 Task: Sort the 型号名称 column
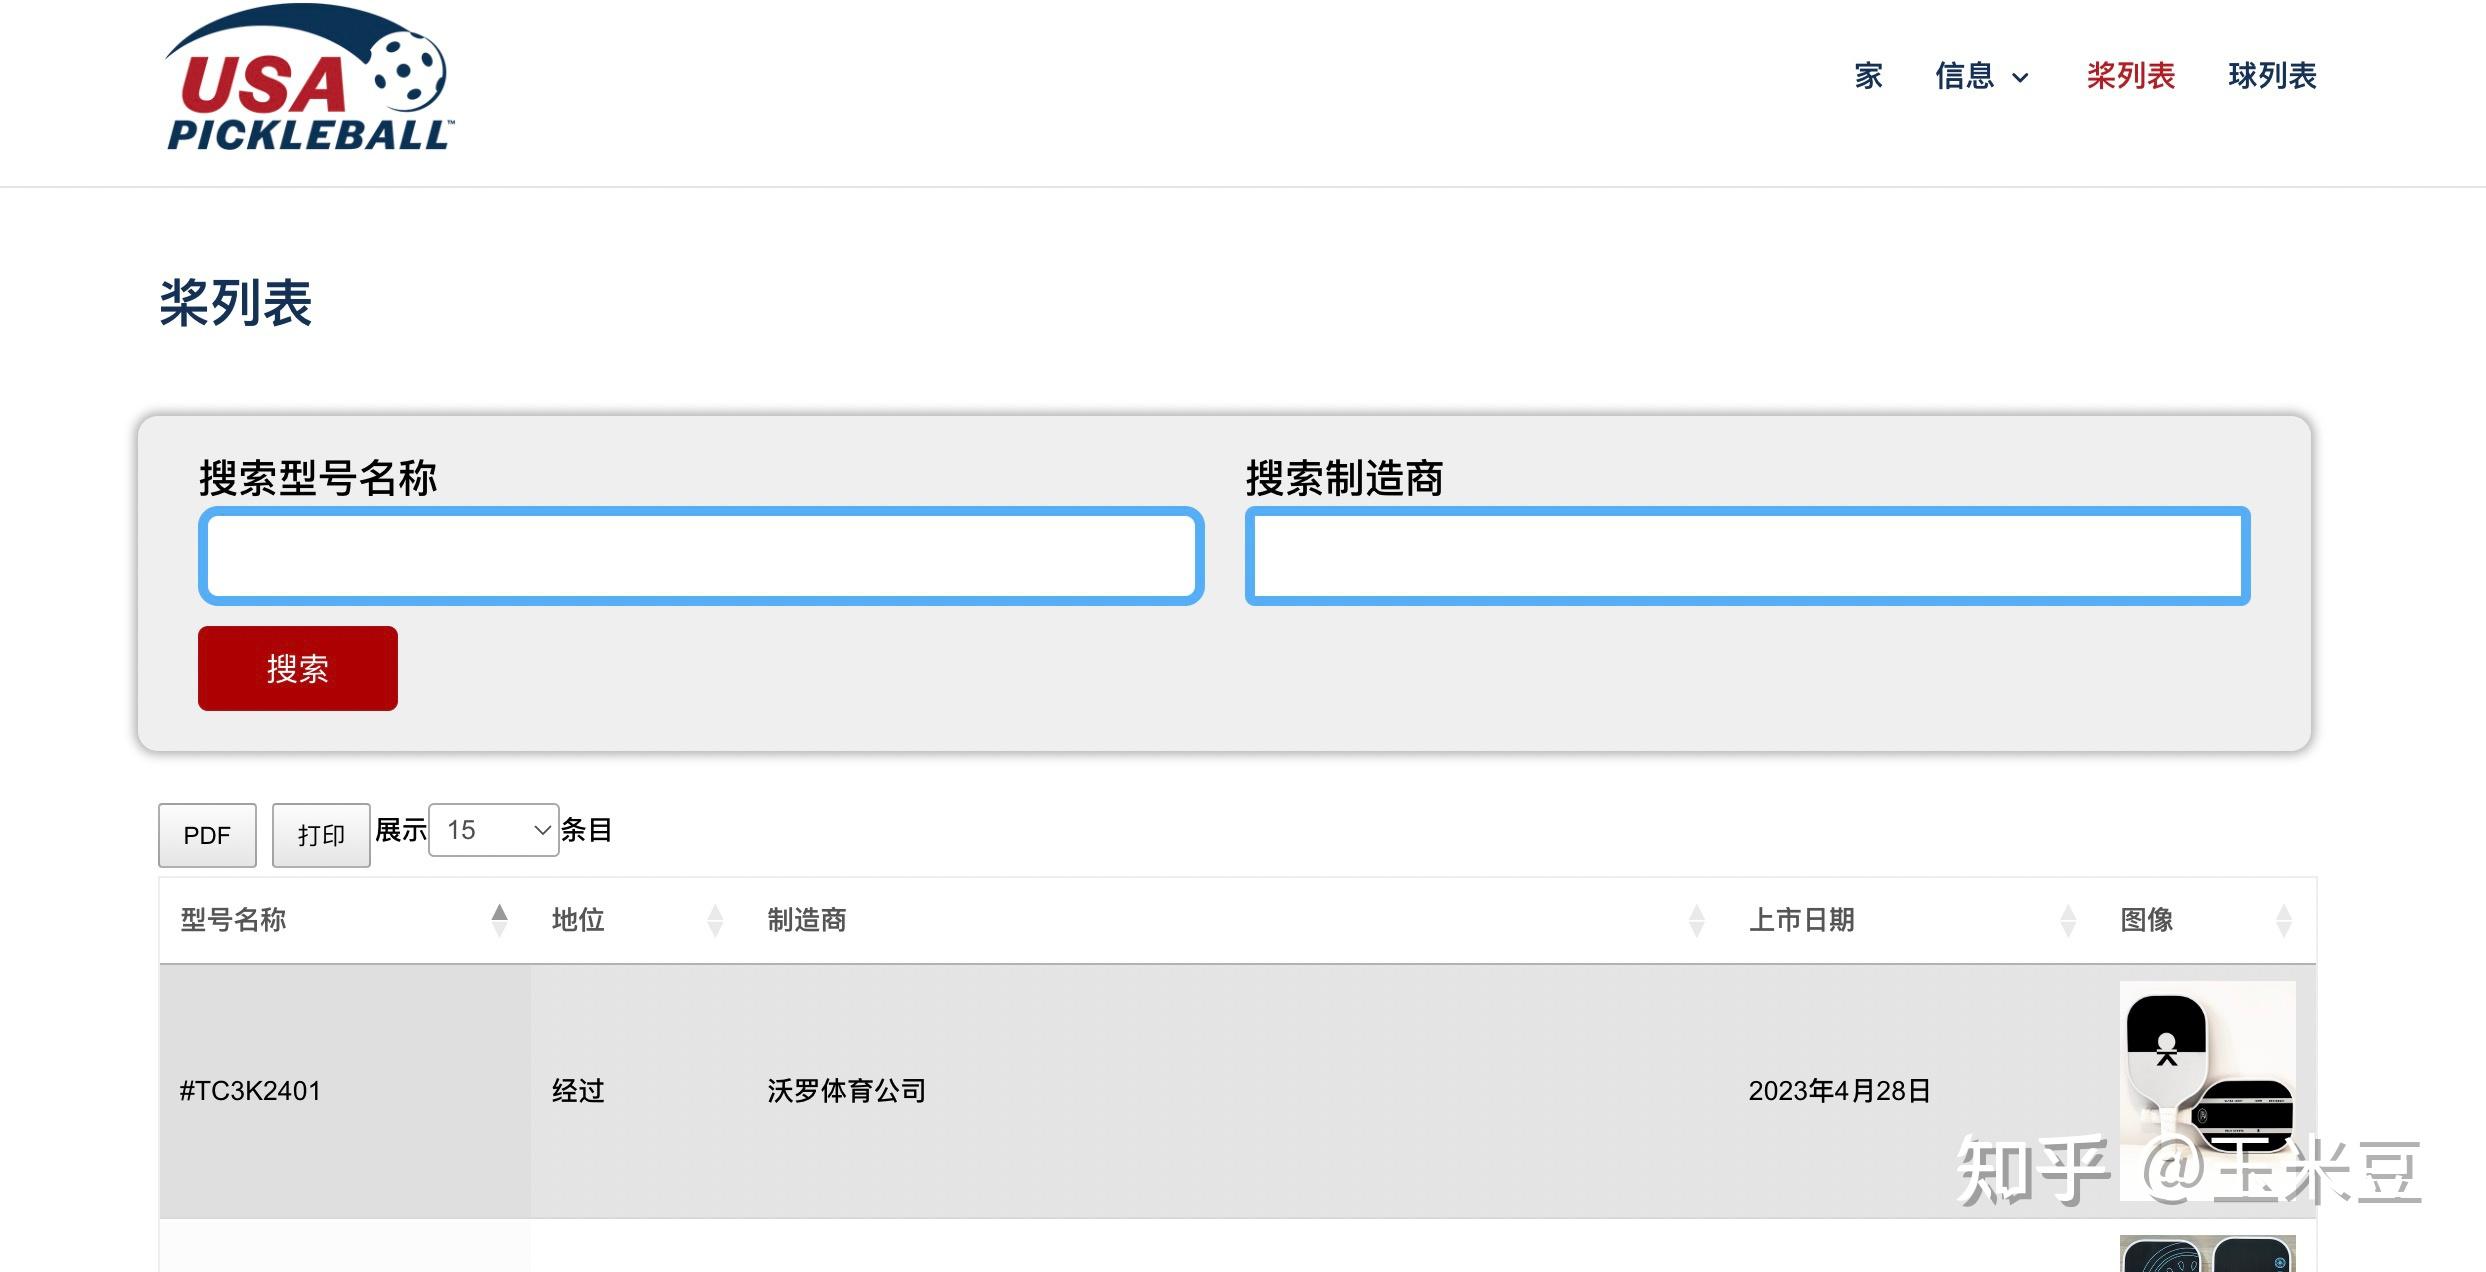pos(499,920)
